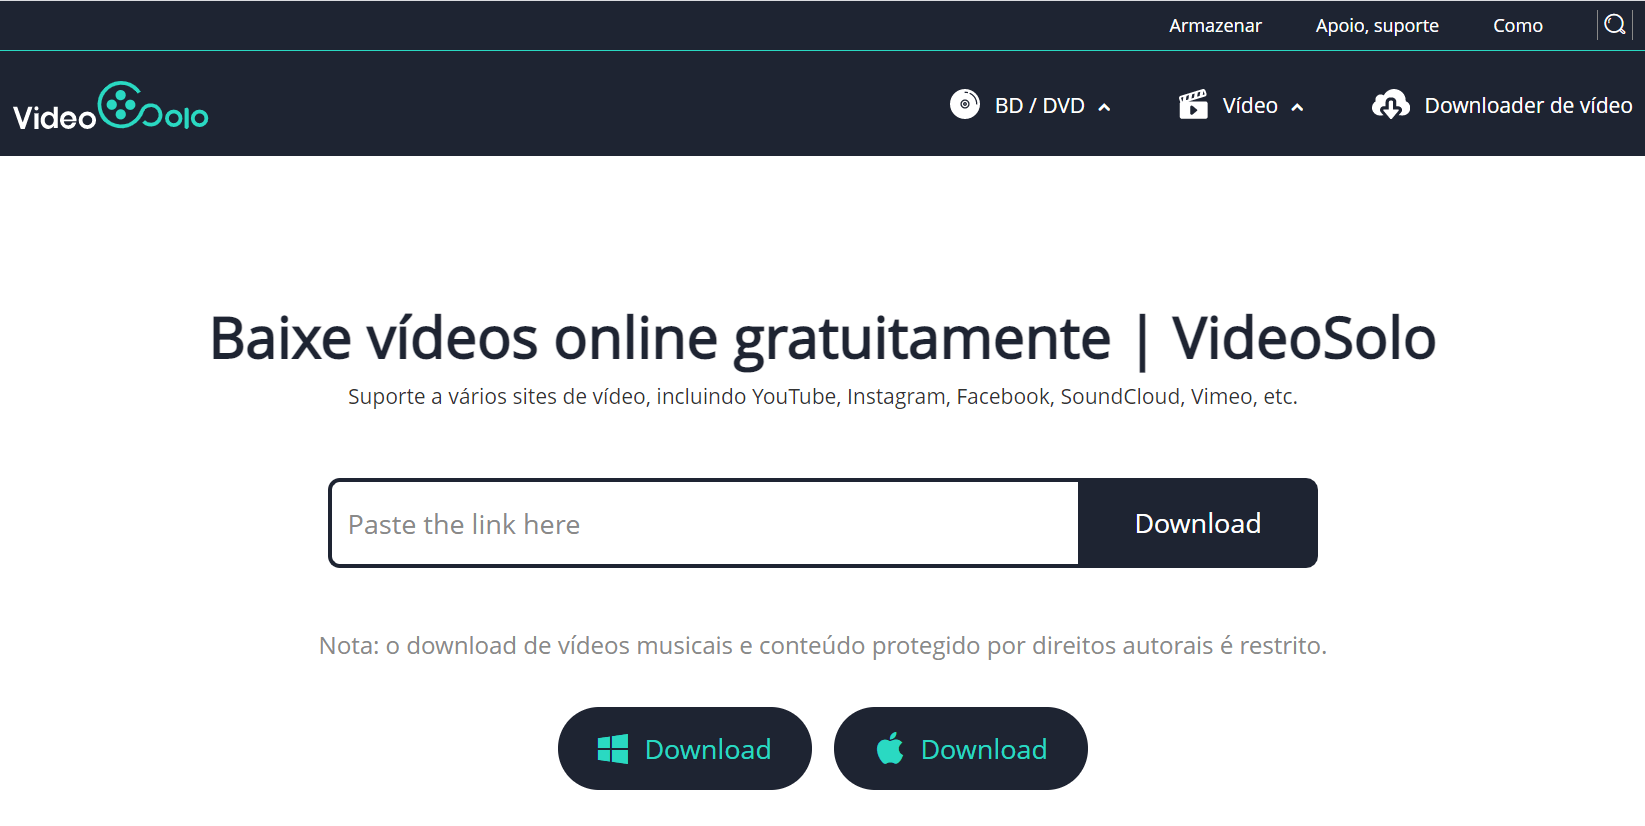Select the Apple logo in Download button

pyautogui.click(x=890, y=748)
